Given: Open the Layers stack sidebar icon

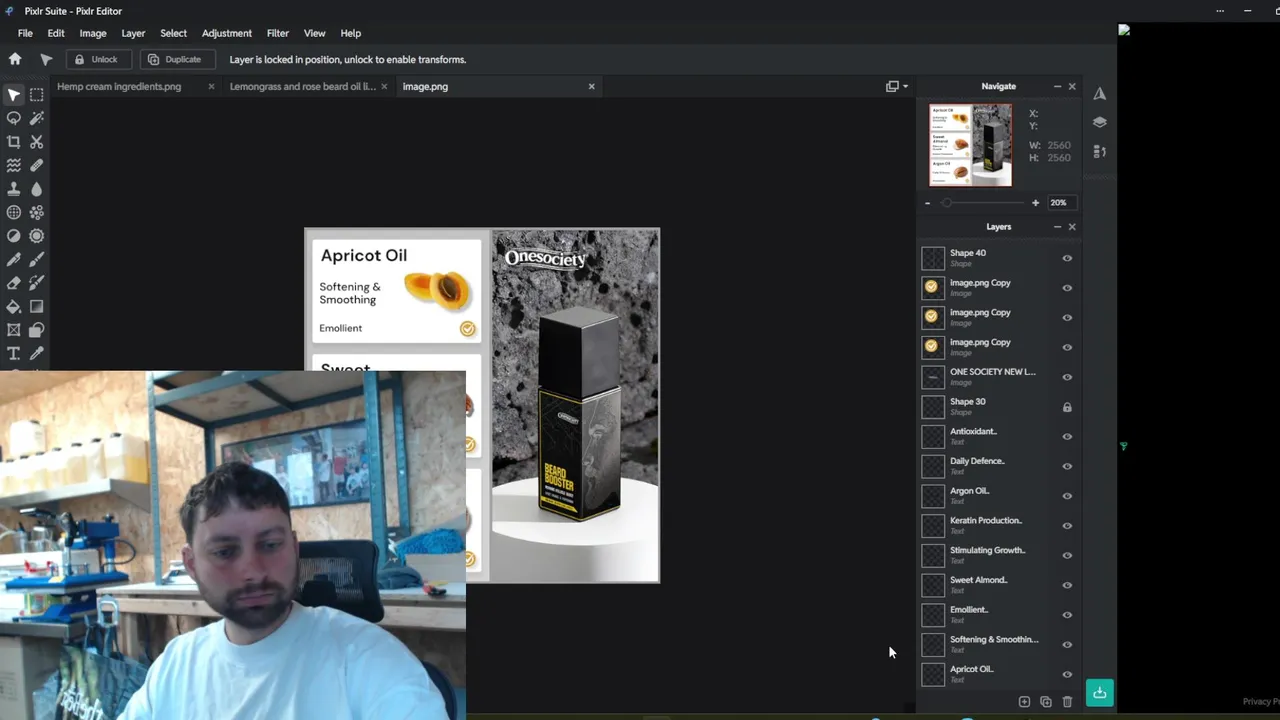Looking at the screenshot, I should pos(1099,122).
